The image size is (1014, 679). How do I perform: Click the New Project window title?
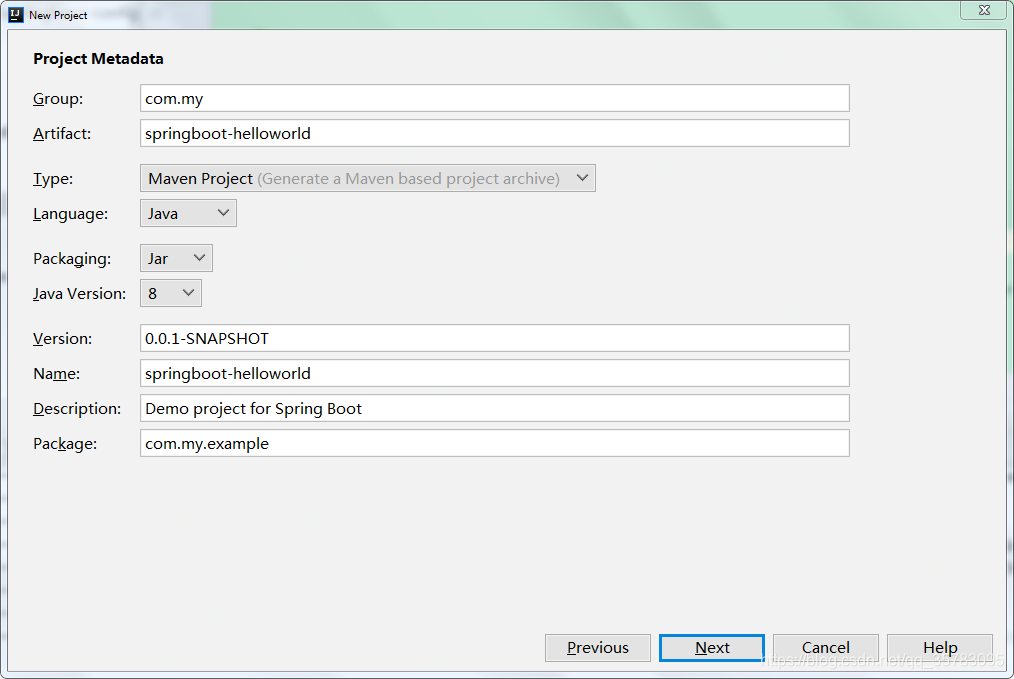(x=58, y=15)
